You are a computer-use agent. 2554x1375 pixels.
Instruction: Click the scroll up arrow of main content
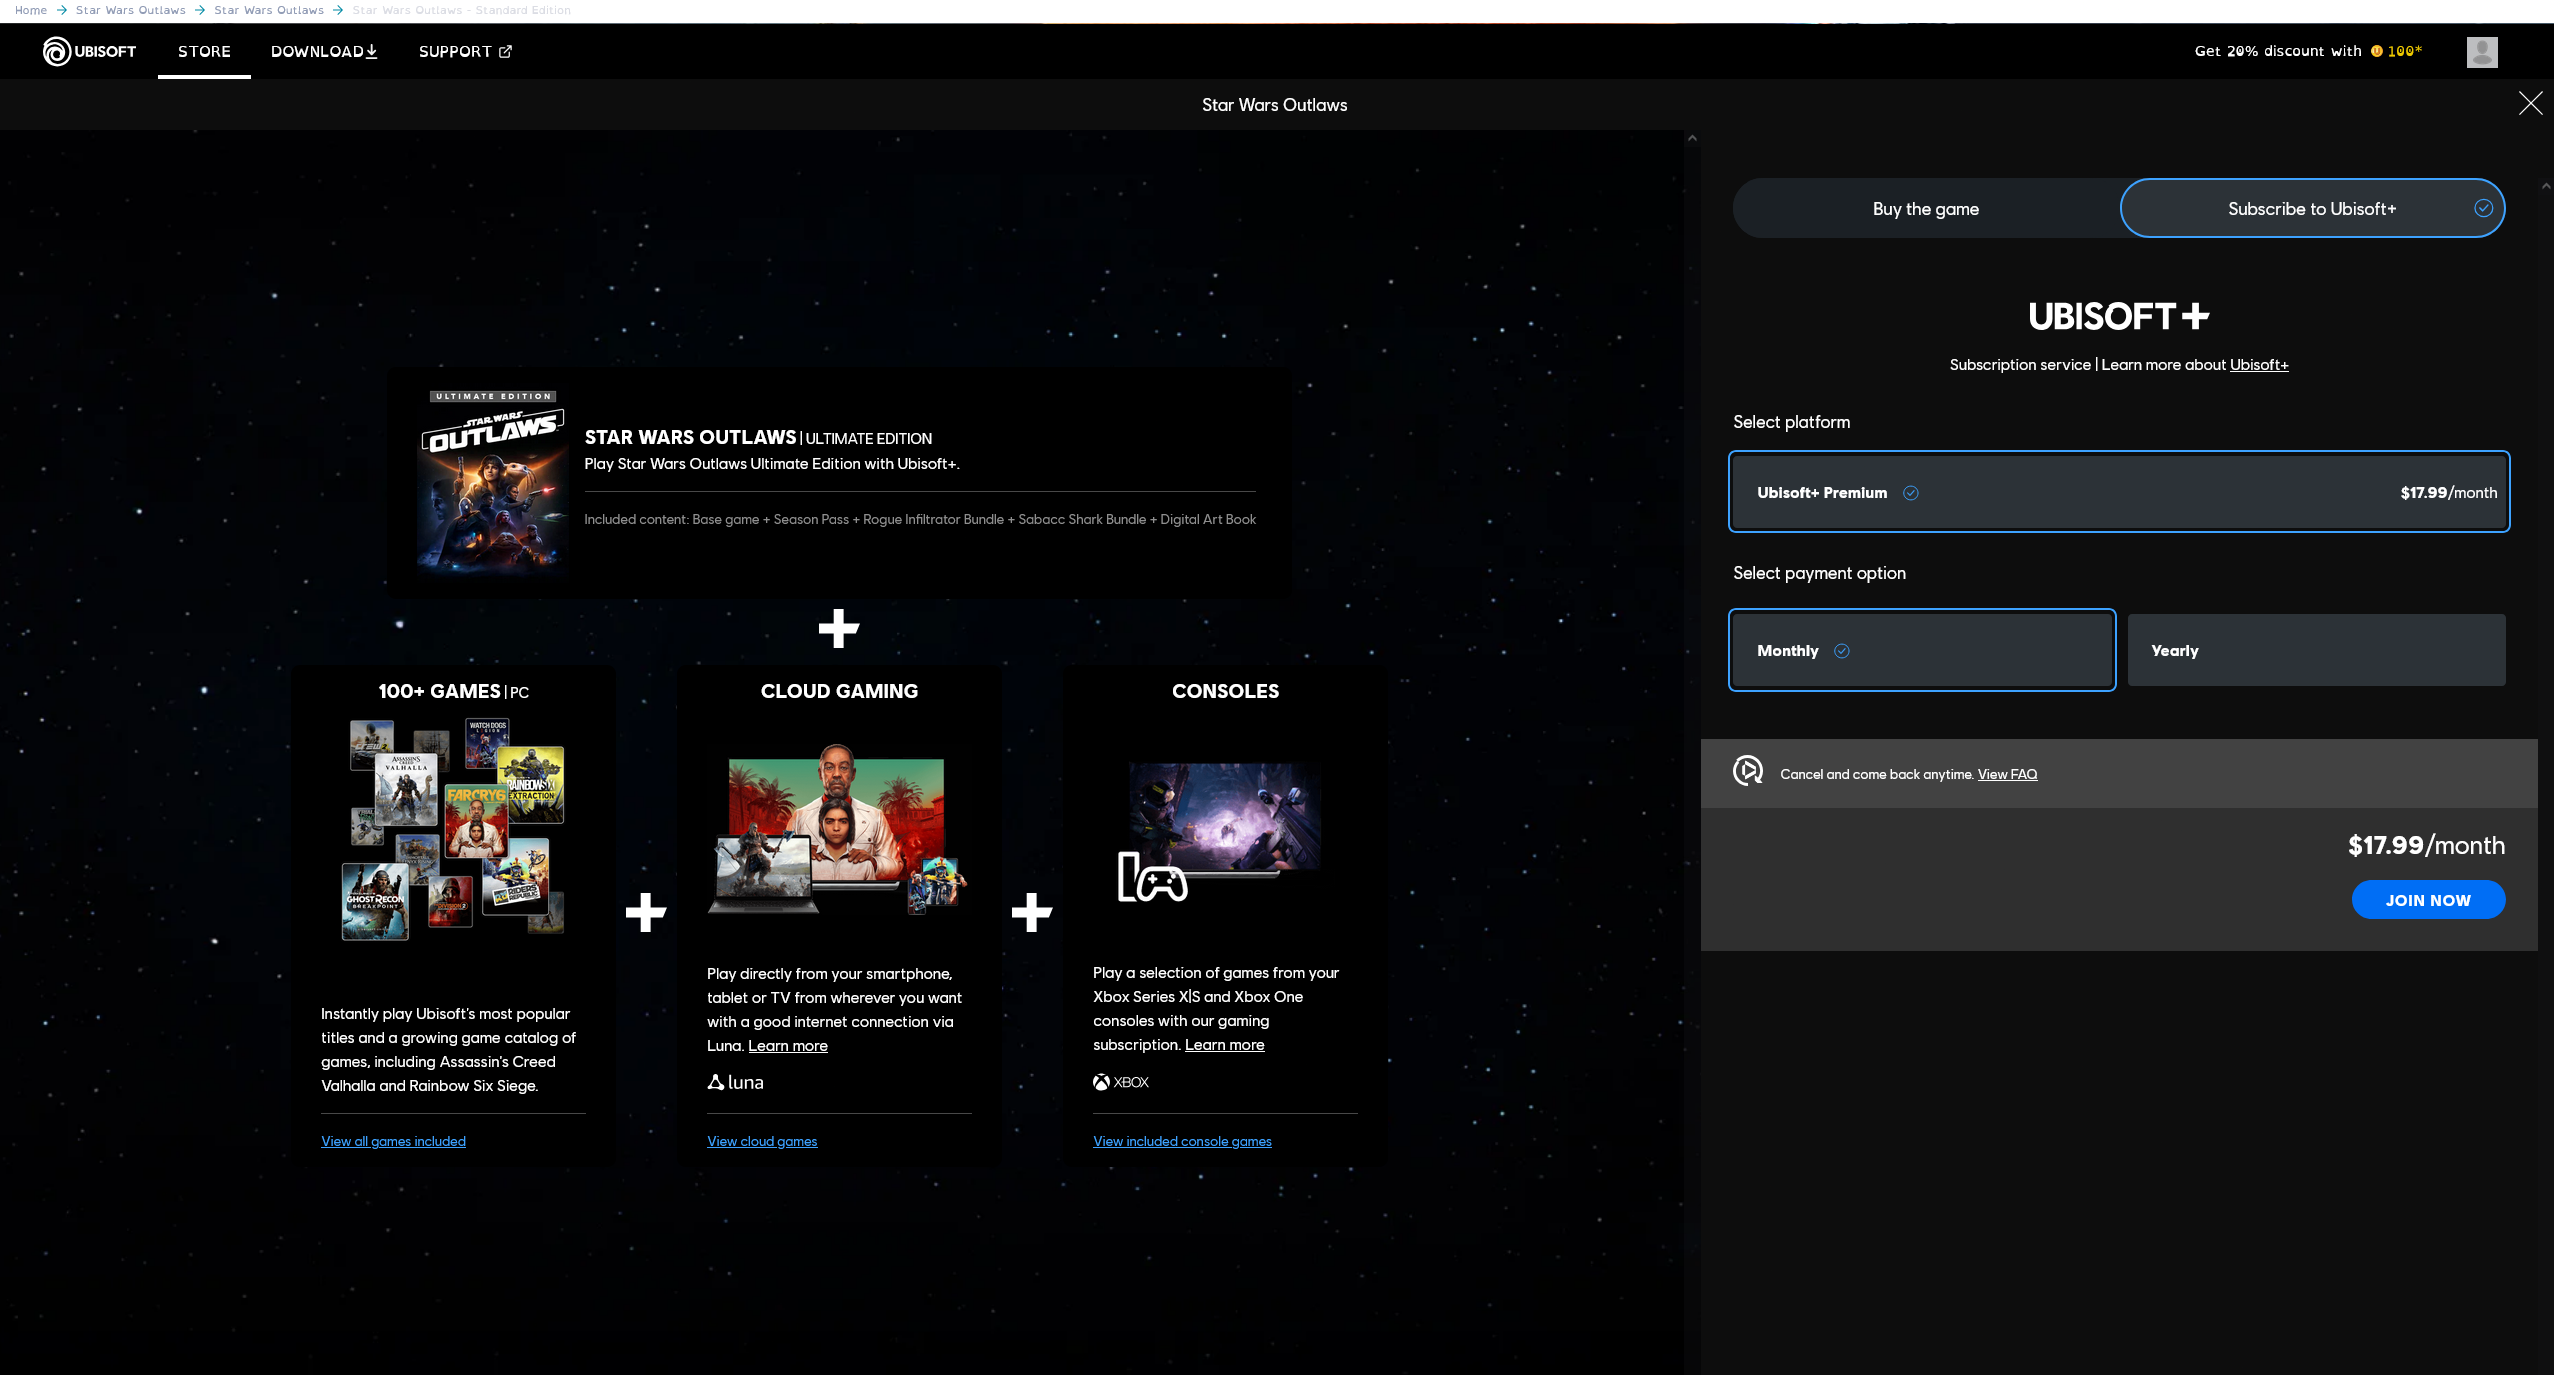coord(1692,138)
